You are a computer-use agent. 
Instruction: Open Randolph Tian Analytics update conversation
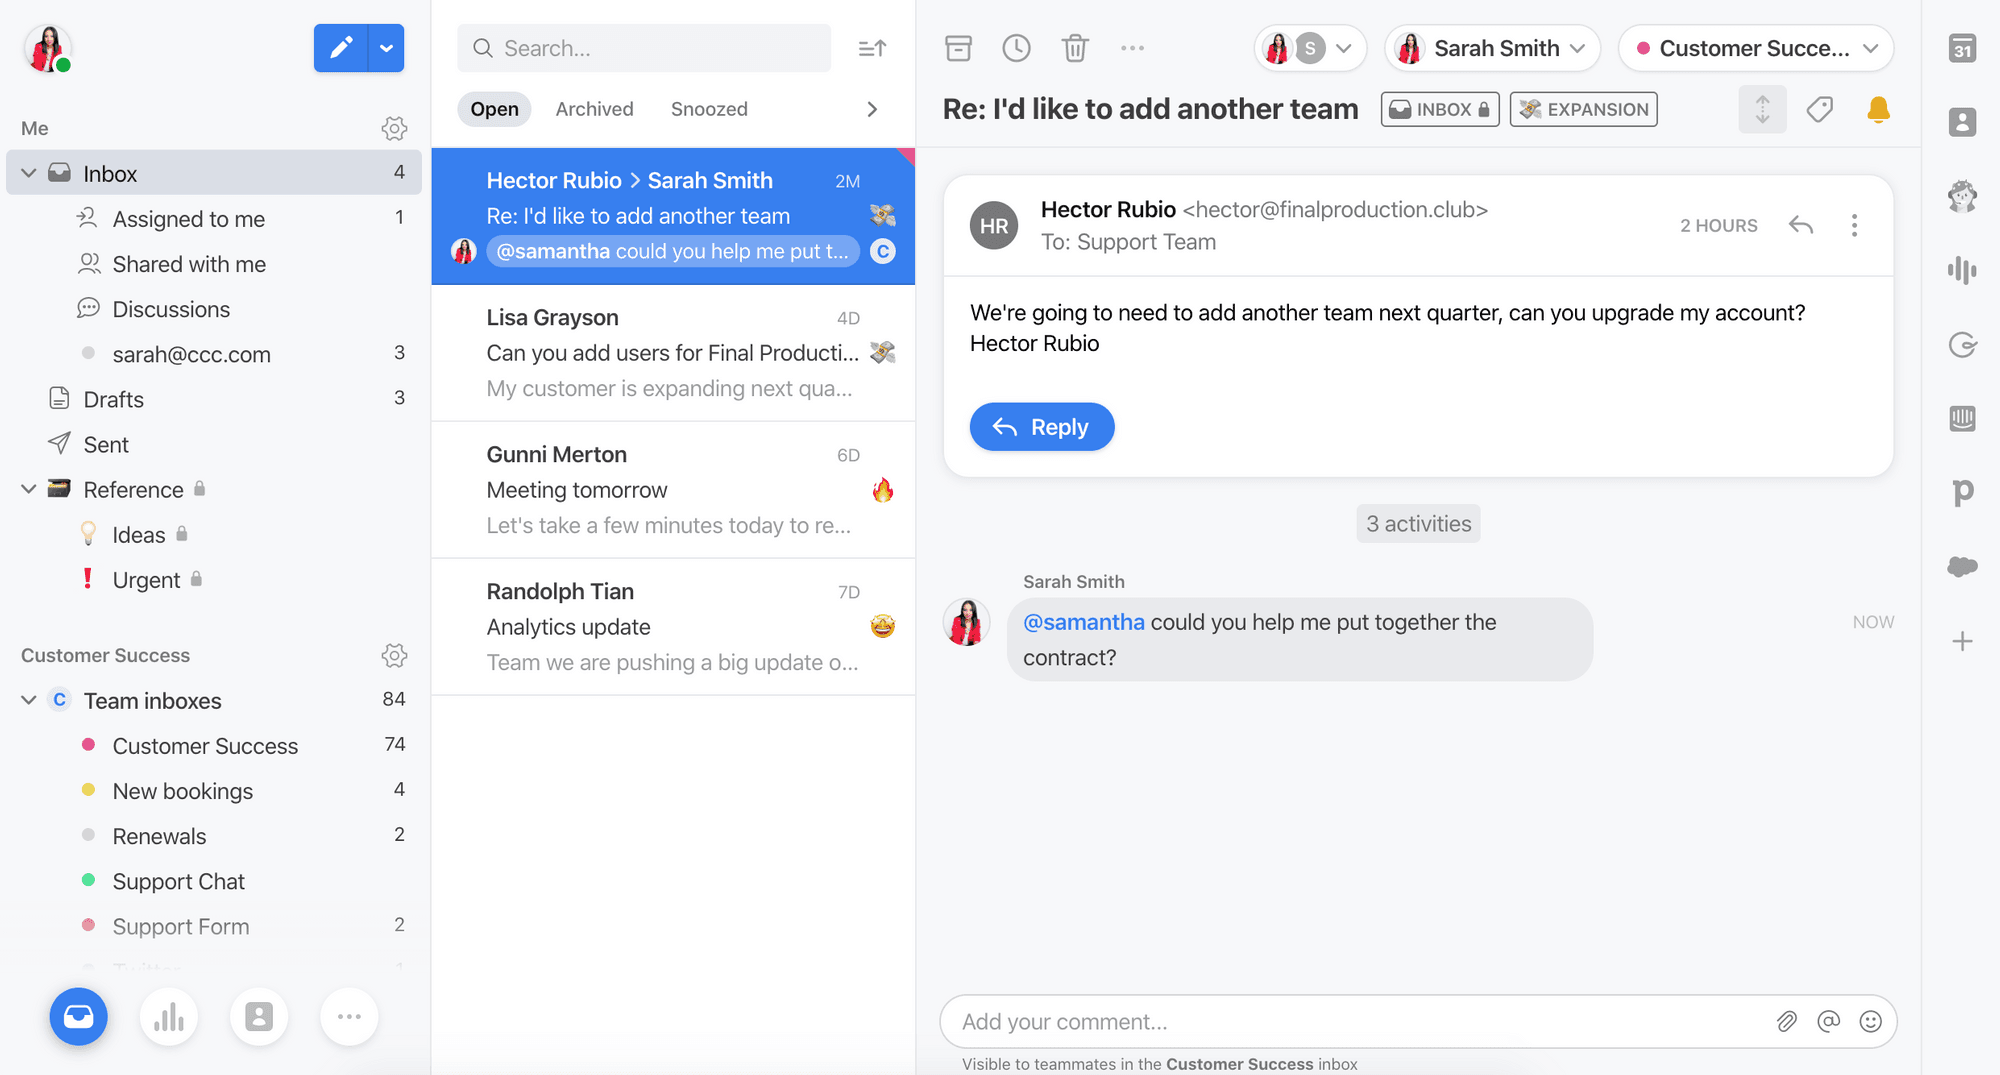click(673, 627)
